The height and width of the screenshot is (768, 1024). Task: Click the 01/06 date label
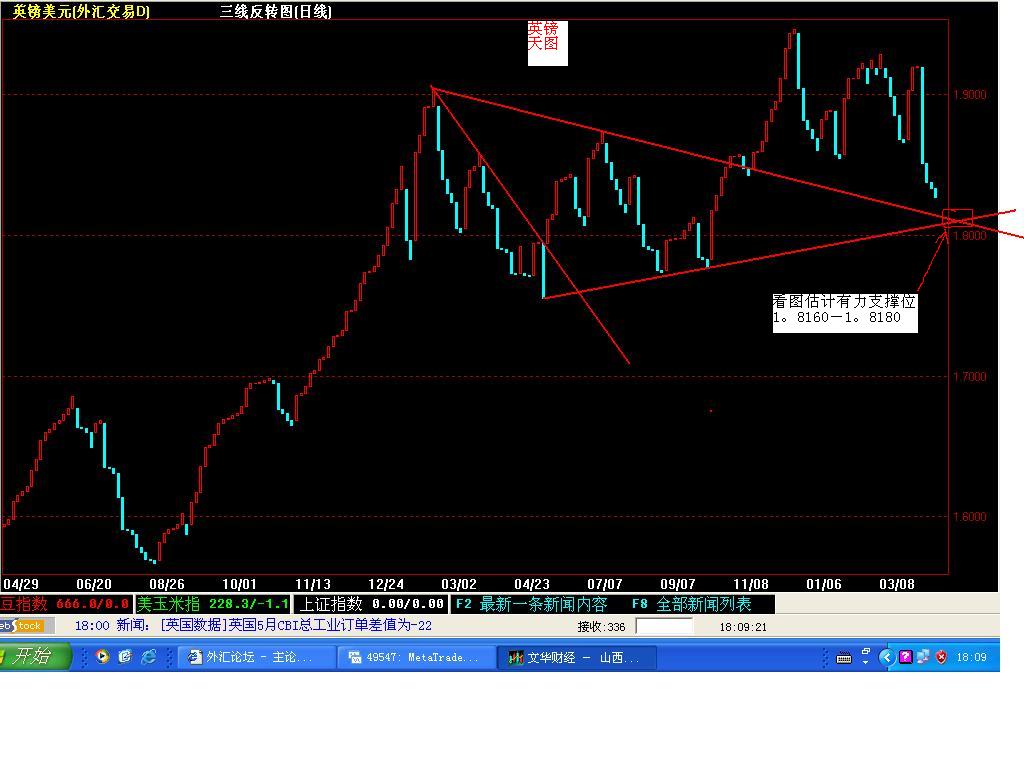pos(824,584)
